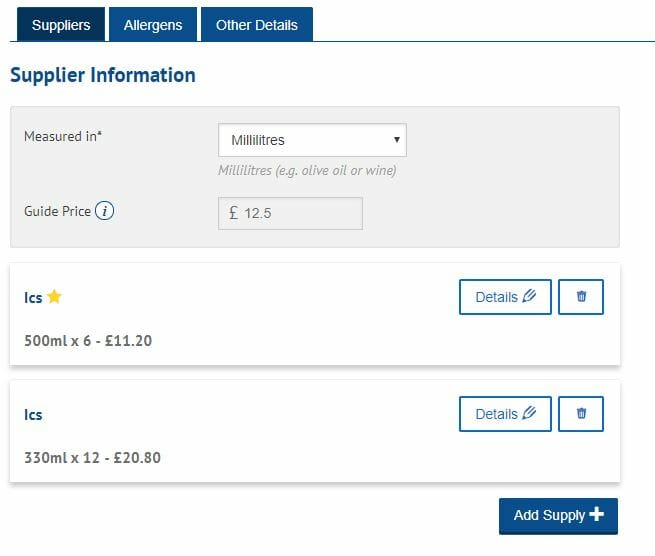Click the Guide Price input field
Viewport: 655px width, 556px height.
pyautogui.click(x=298, y=213)
